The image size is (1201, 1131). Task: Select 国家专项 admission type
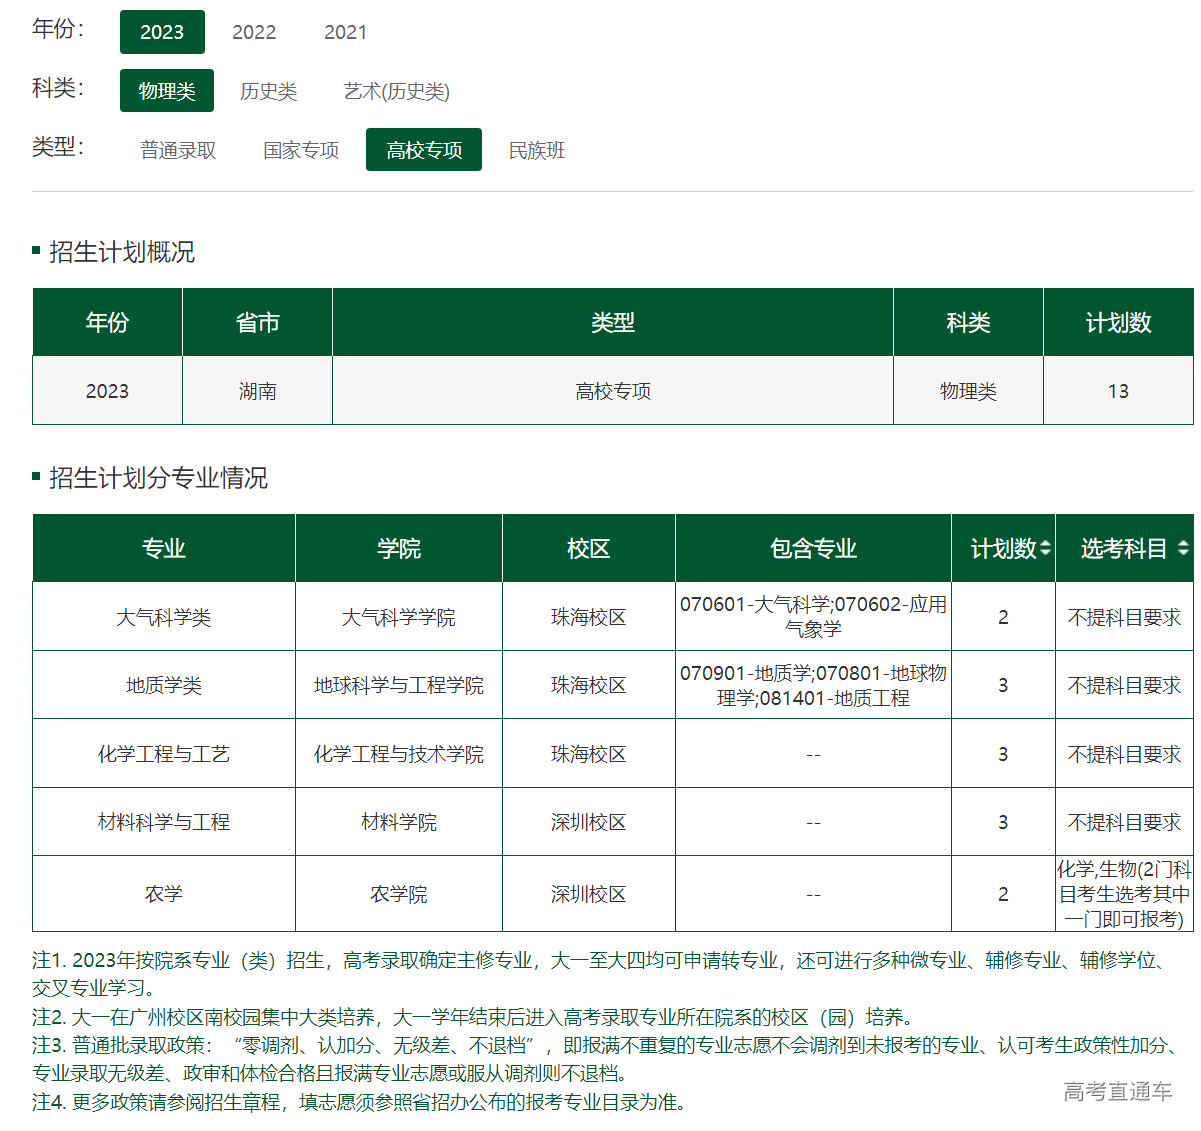[301, 150]
